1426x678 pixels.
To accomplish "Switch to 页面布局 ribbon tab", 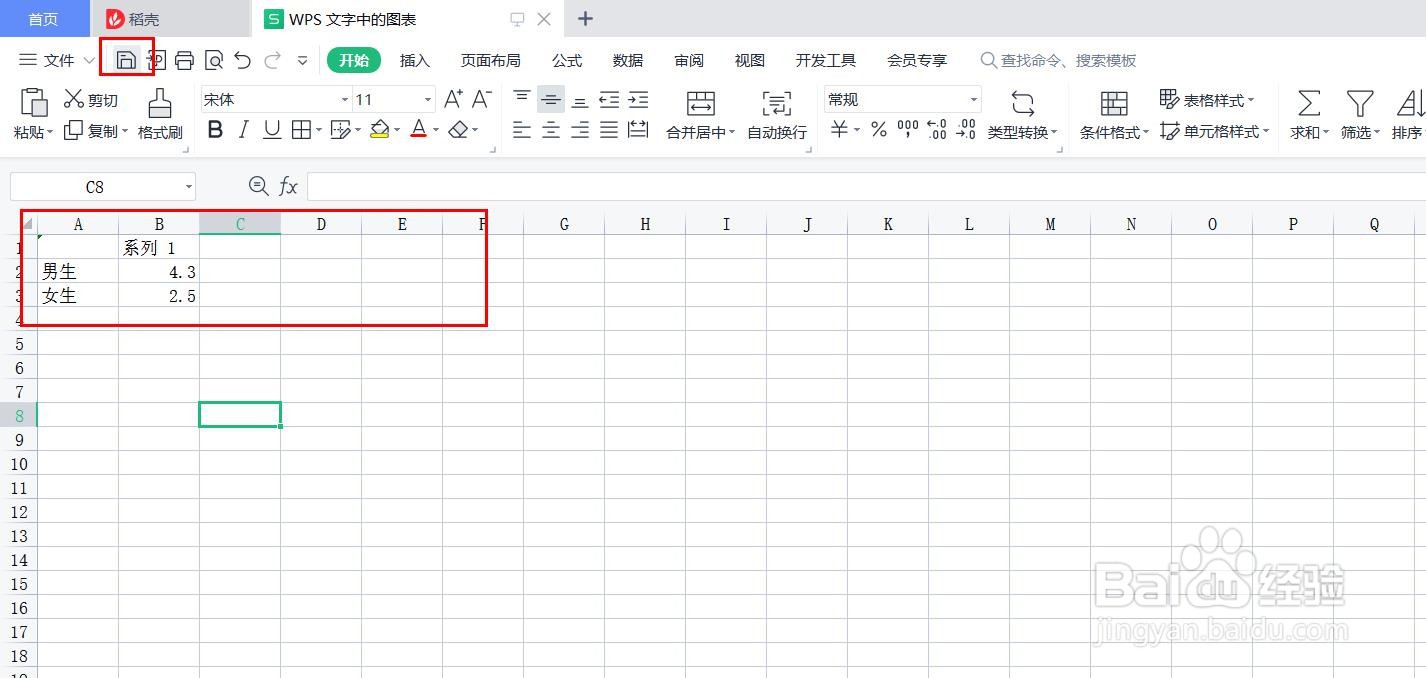I will tap(490, 61).
